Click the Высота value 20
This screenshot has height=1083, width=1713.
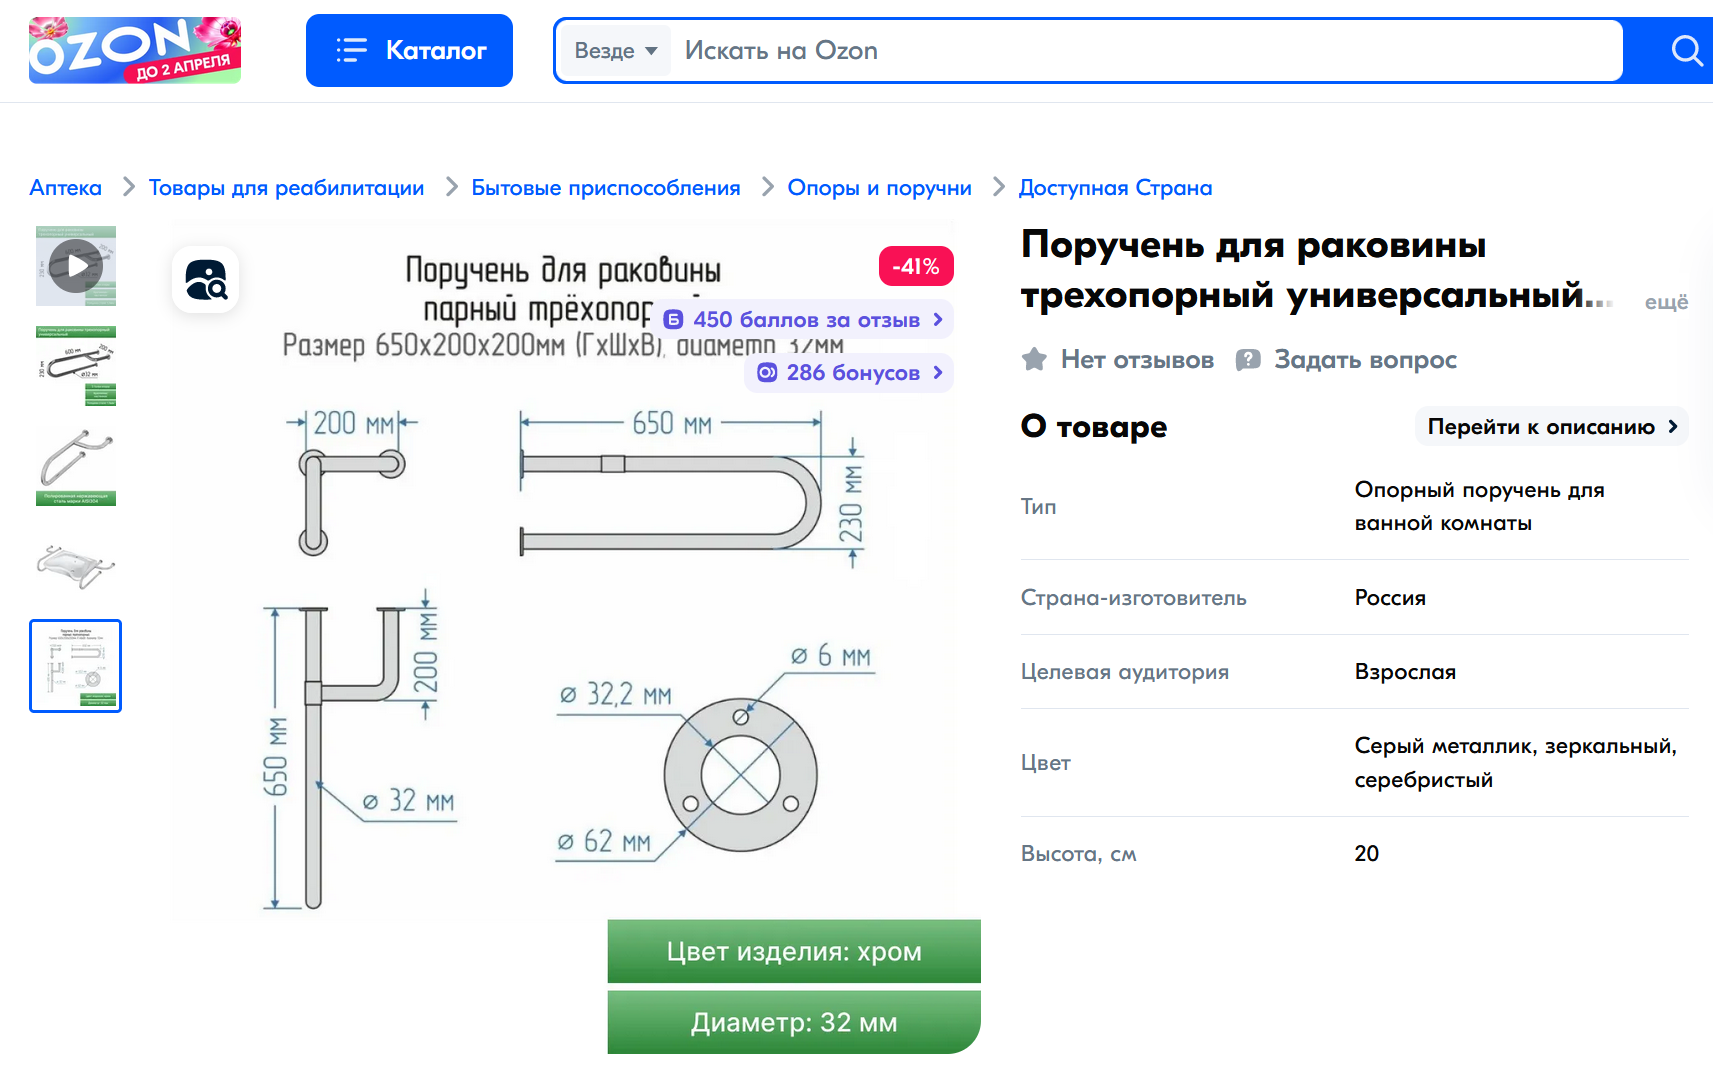[1366, 854]
